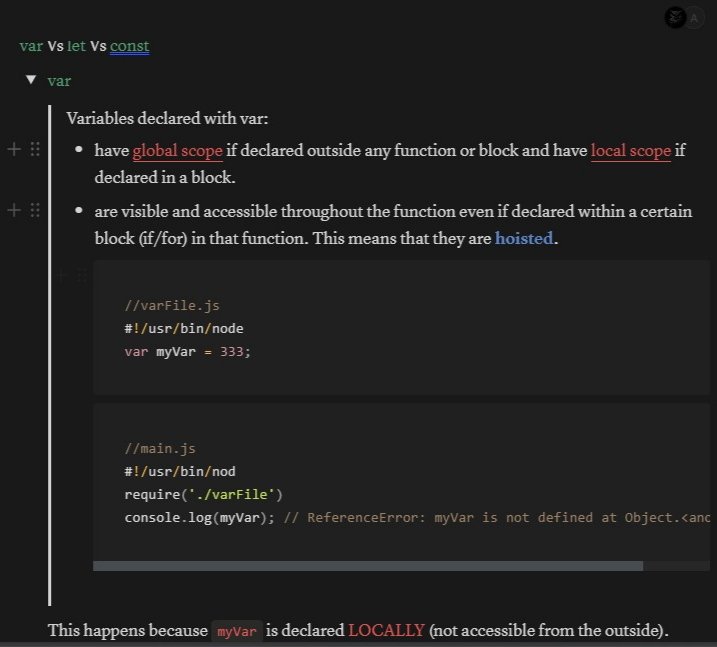Image resolution: width=717 pixels, height=647 pixels.
Task: Add a block beside the varFile.js code block
Action: [x=62, y=275]
